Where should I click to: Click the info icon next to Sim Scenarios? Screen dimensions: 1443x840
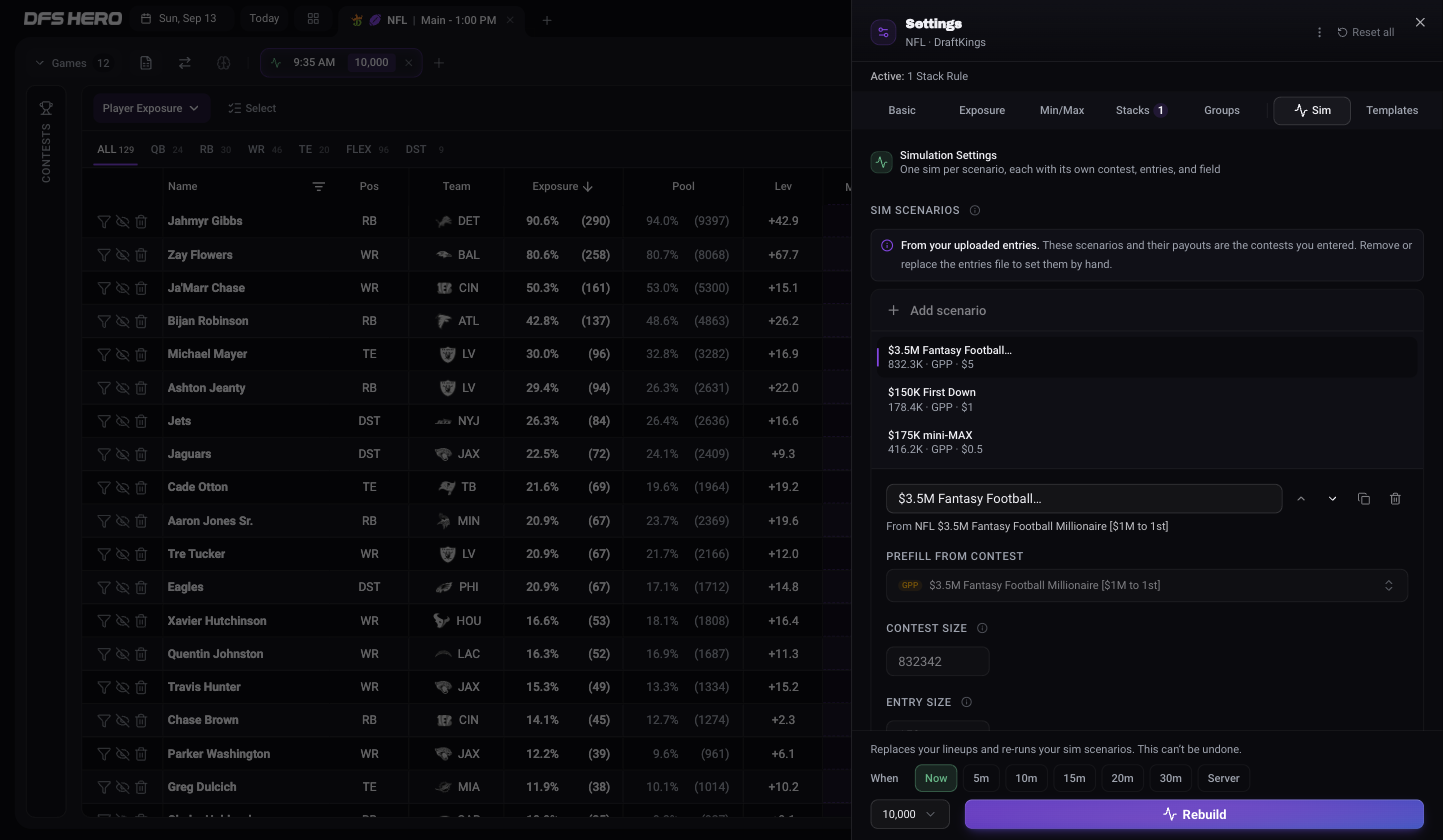click(x=975, y=210)
